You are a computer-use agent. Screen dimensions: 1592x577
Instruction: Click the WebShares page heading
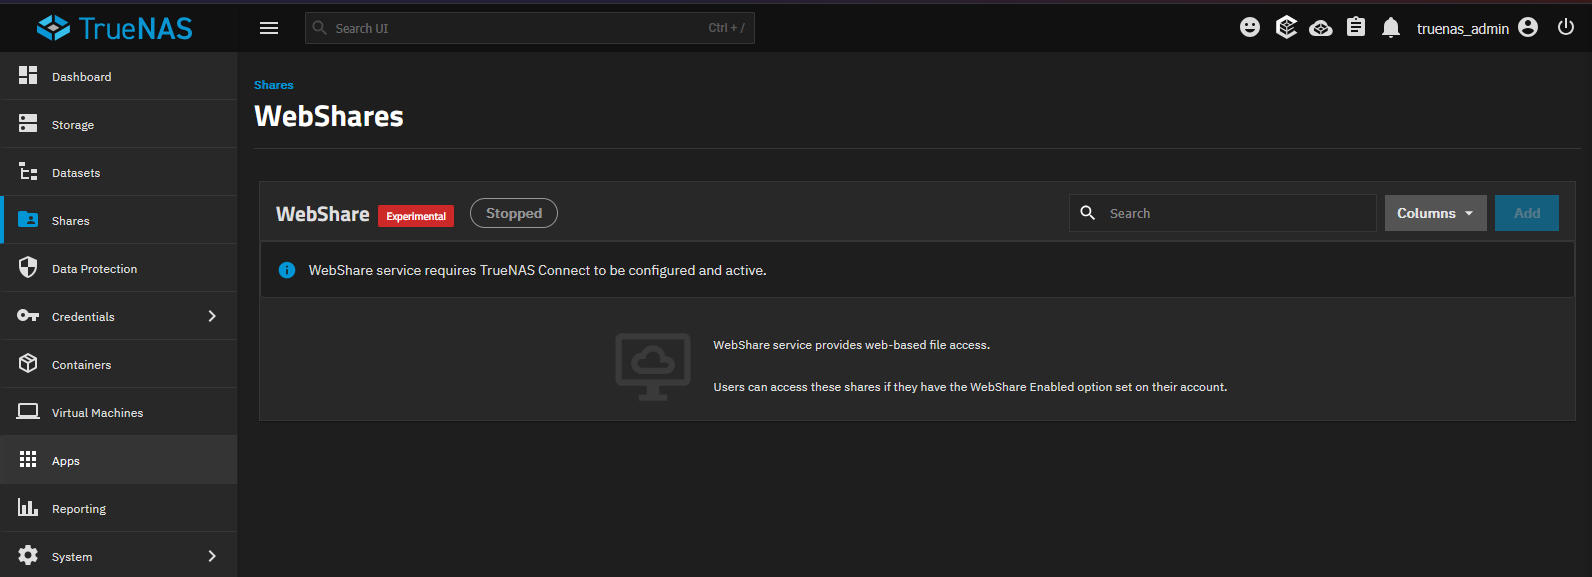pyautogui.click(x=329, y=116)
